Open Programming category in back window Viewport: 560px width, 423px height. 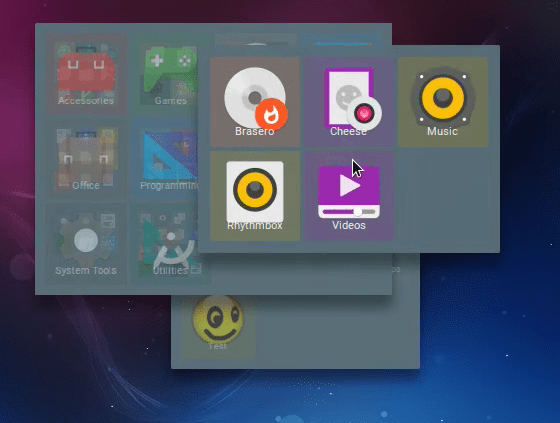click(x=165, y=159)
